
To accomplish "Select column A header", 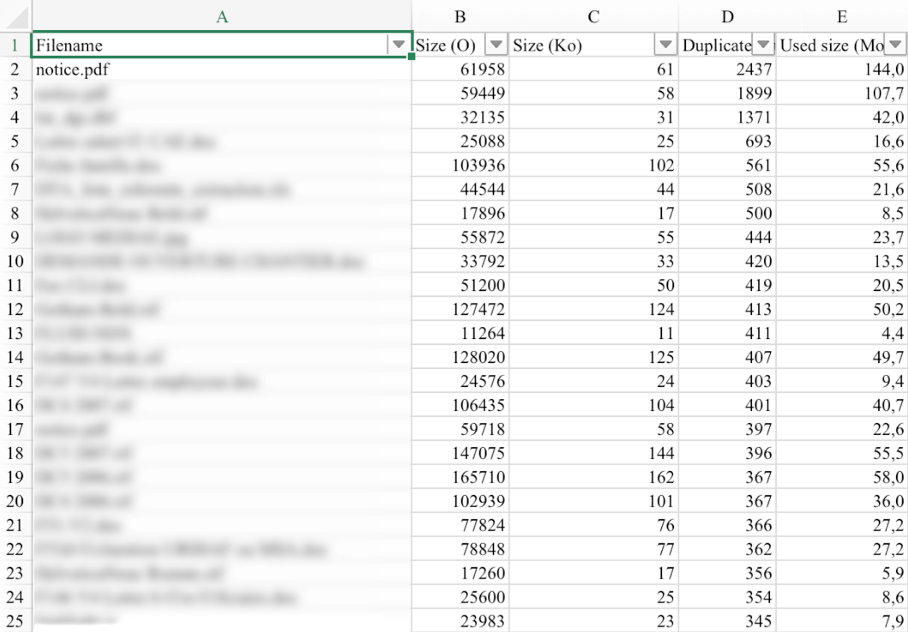I will [x=222, y=16].
